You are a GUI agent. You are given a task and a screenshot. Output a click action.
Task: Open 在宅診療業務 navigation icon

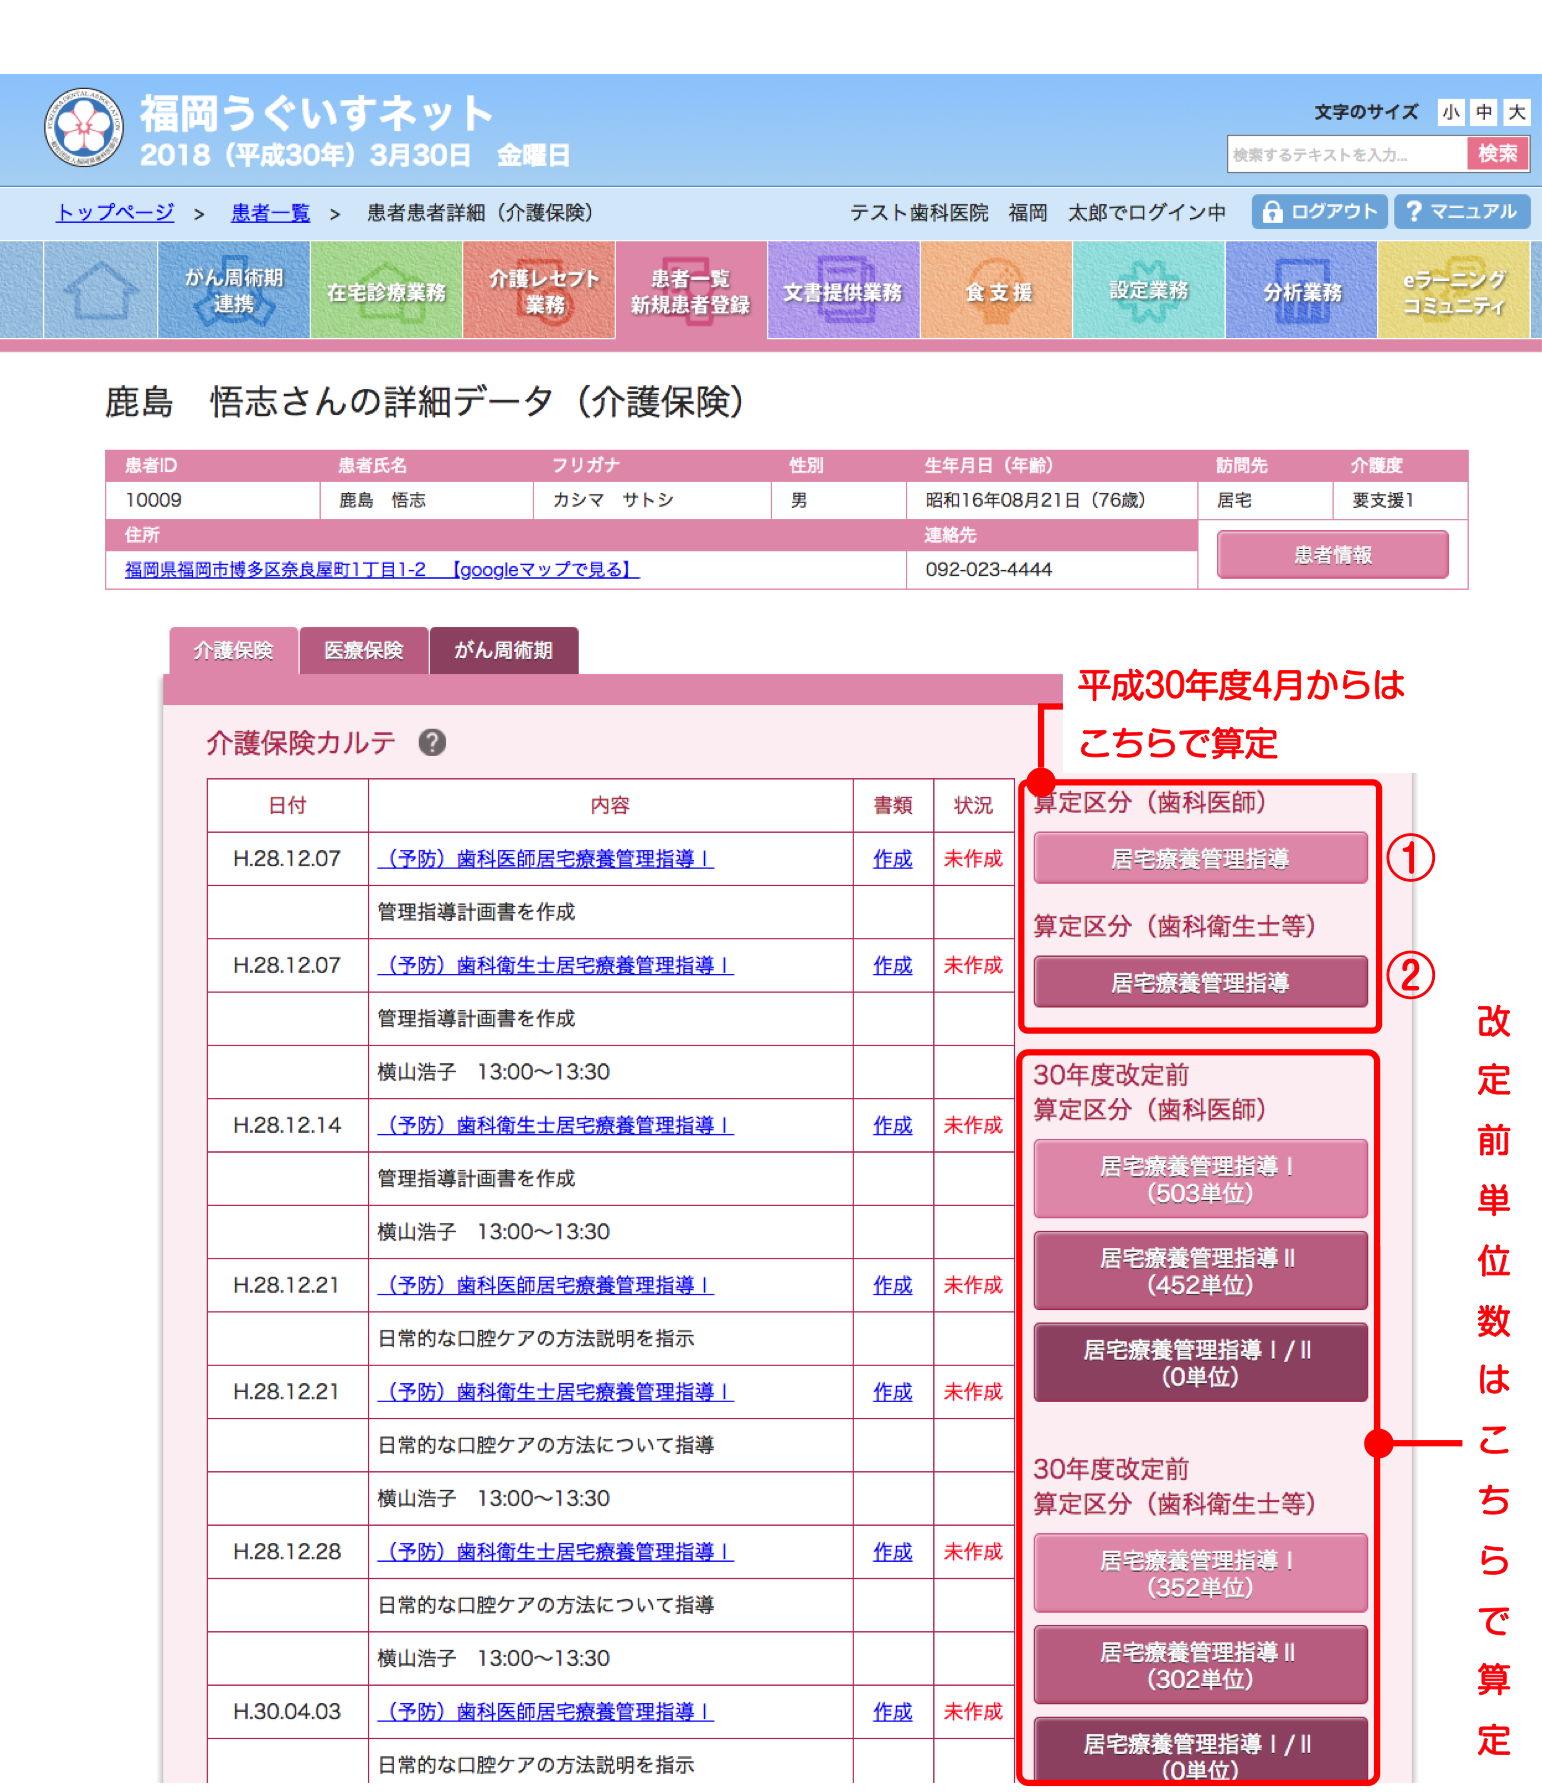click(386, 291)
